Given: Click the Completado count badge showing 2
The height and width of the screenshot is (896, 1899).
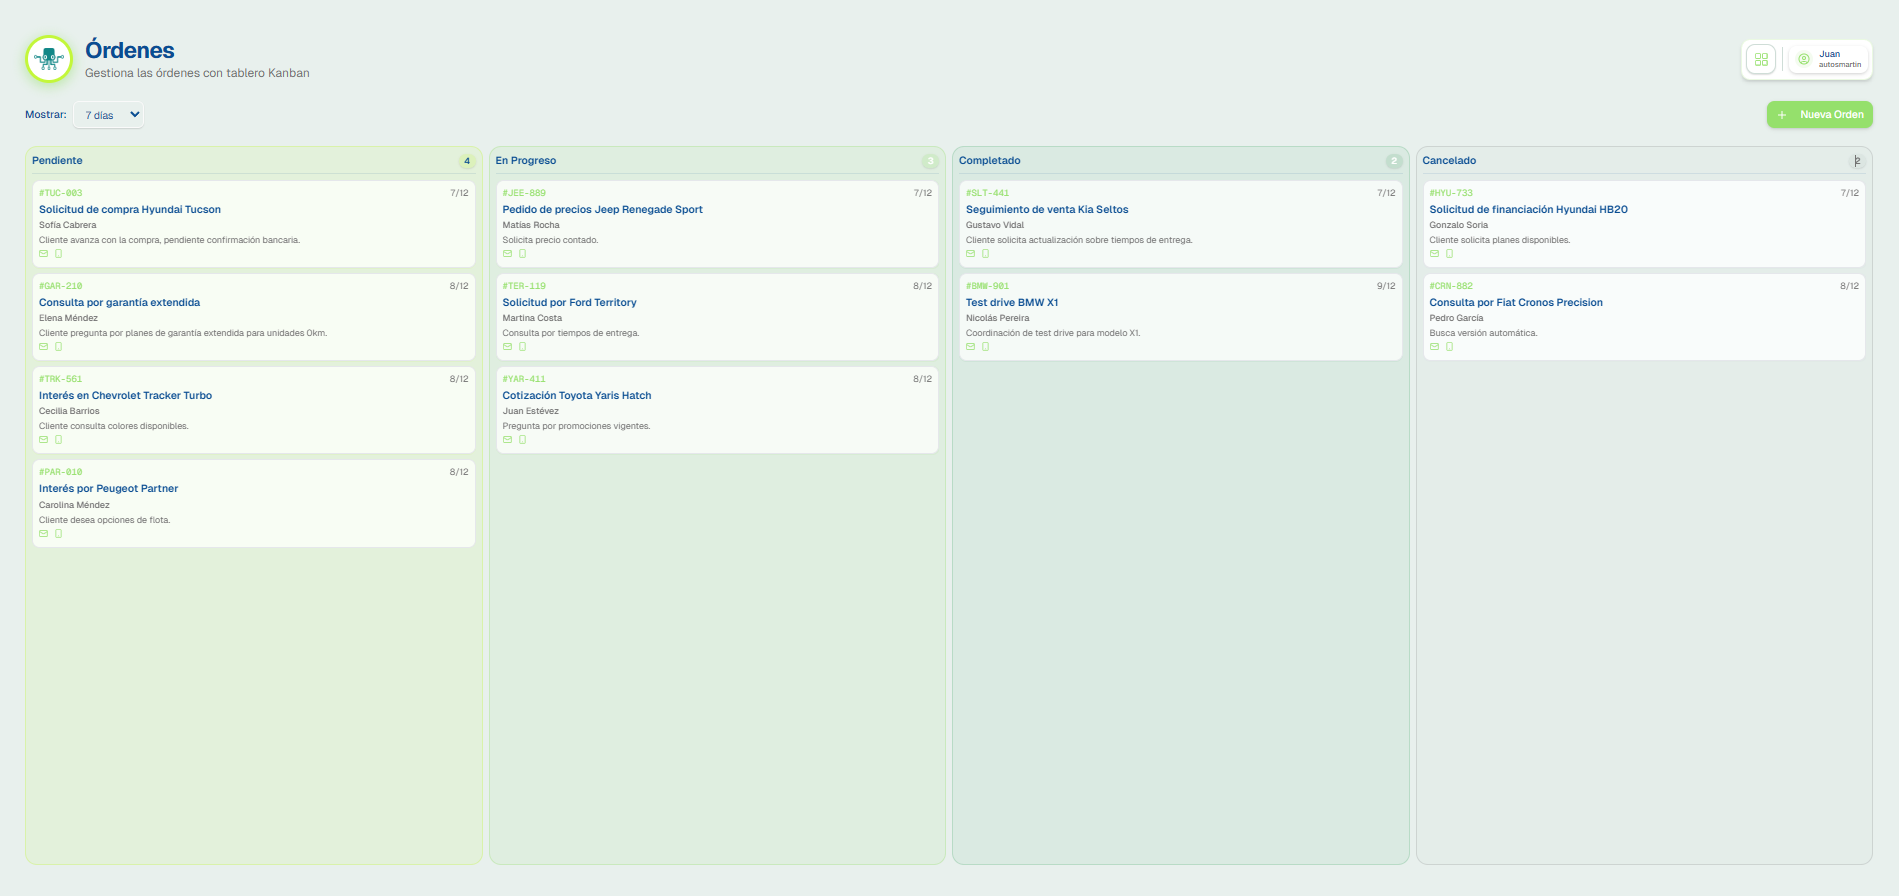Looking at the screenshot, I should pyautogui.click(x=1394, y=161).
